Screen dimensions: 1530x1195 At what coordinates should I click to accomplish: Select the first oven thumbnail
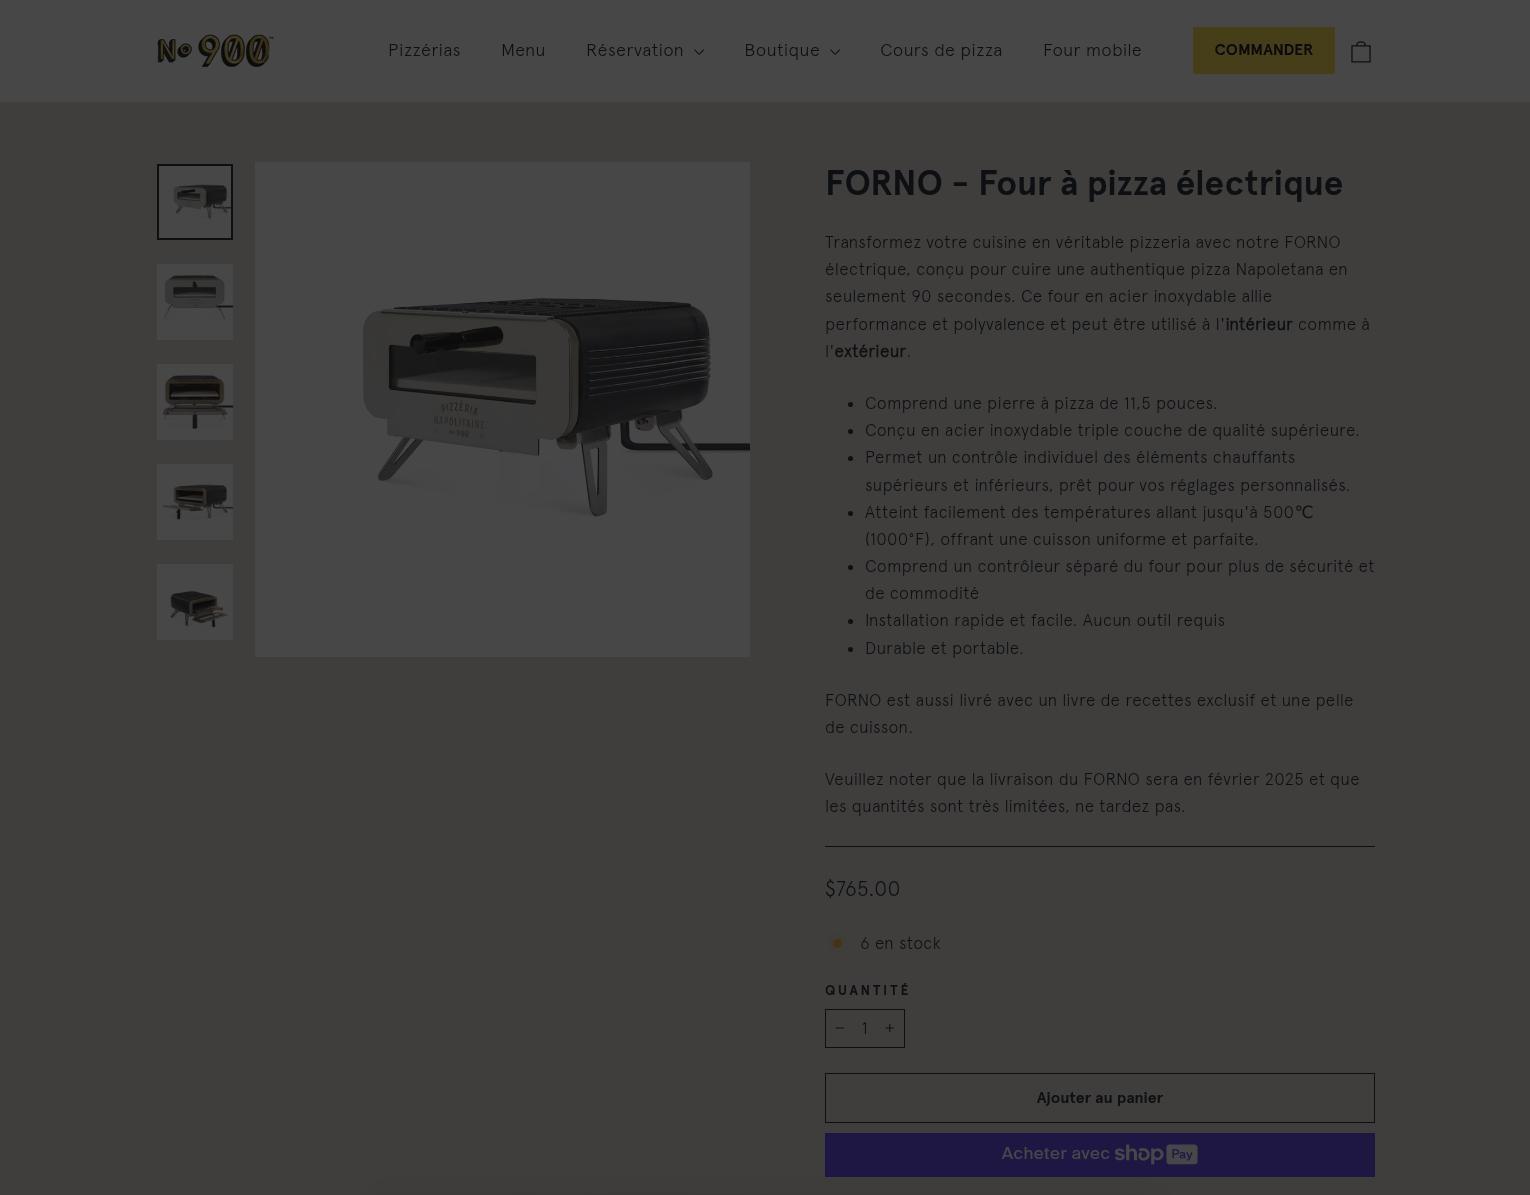click(195, 202)
